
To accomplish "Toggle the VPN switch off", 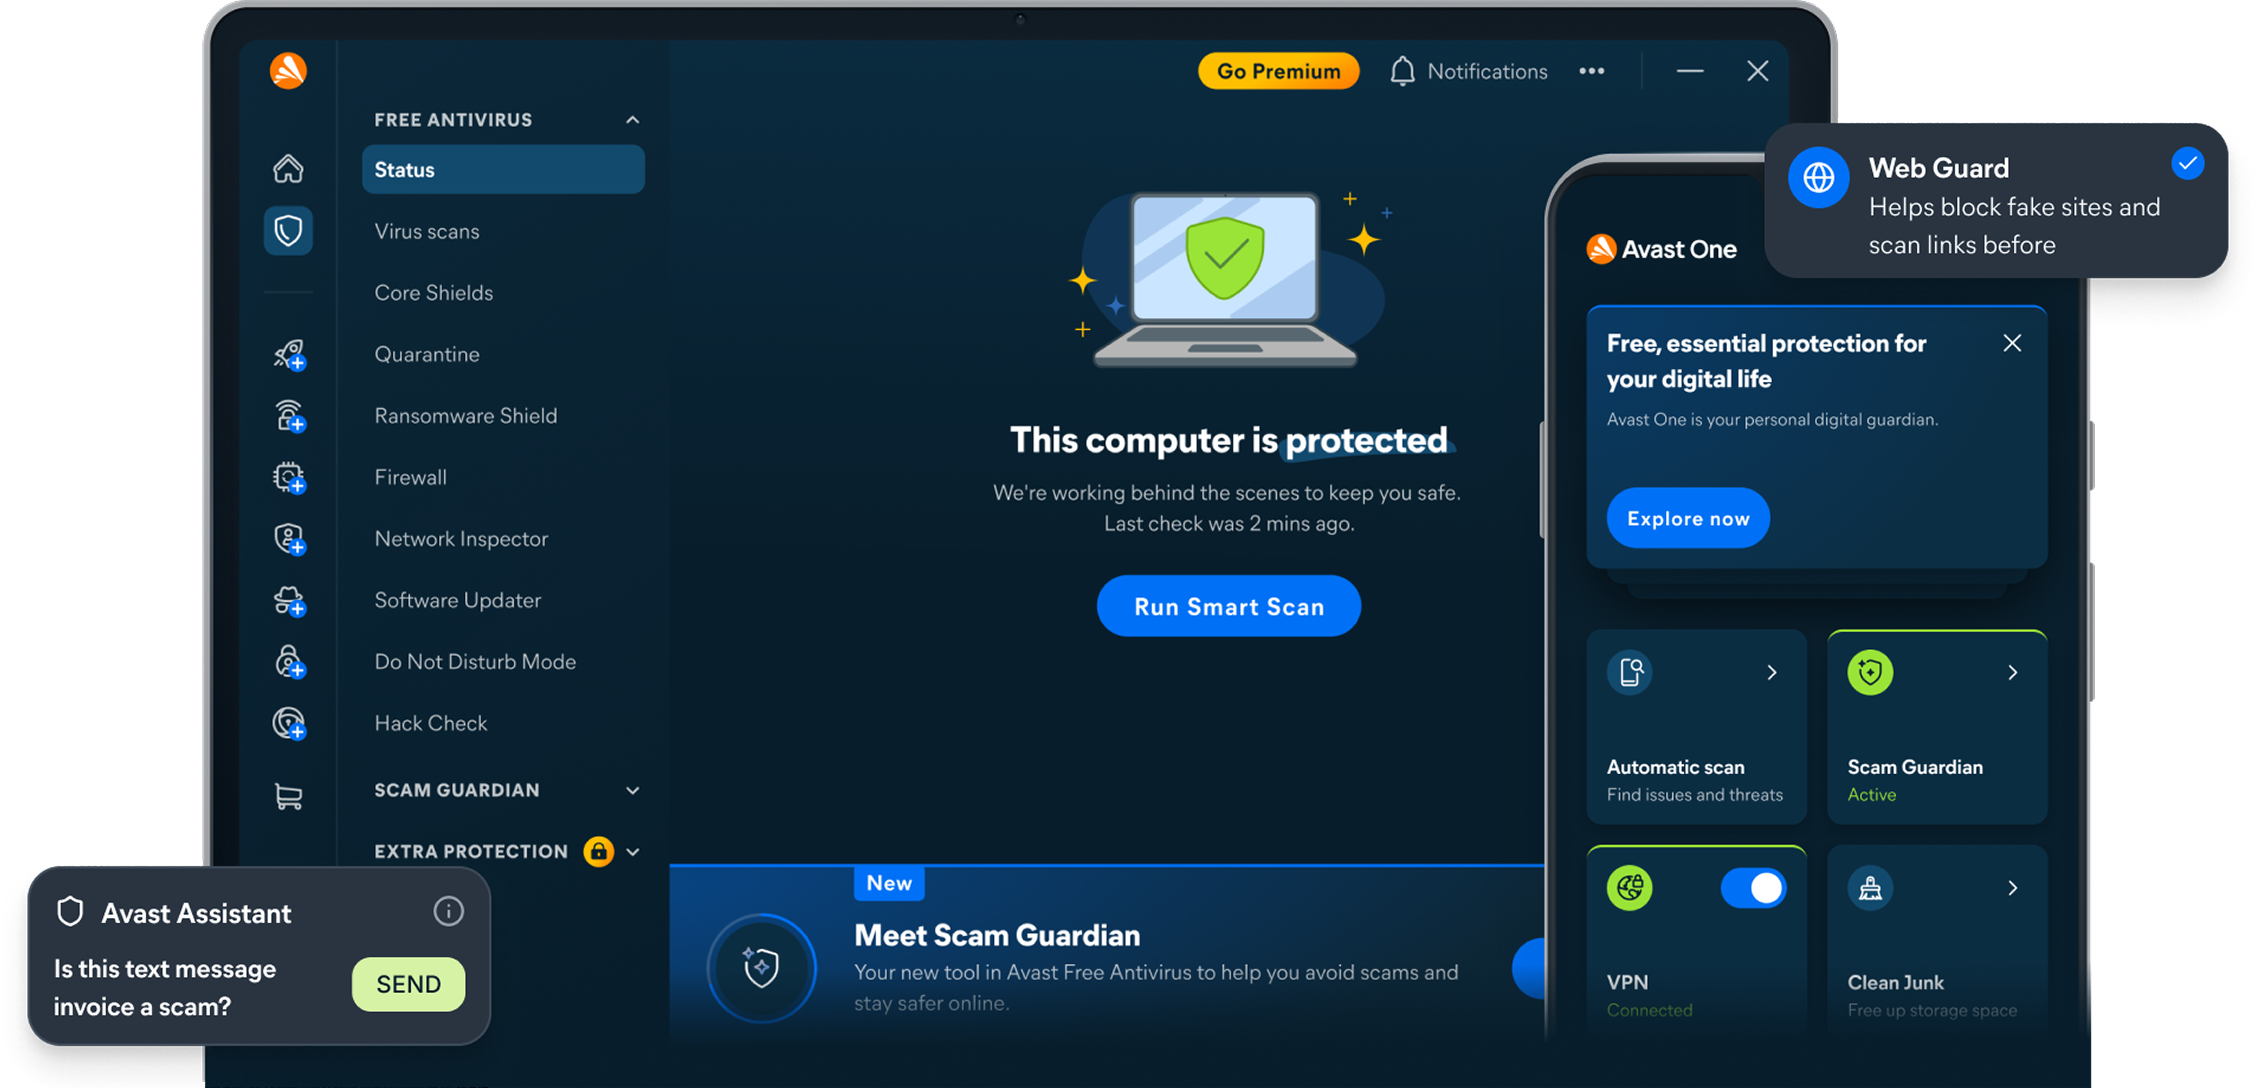I will (1753, 888).
